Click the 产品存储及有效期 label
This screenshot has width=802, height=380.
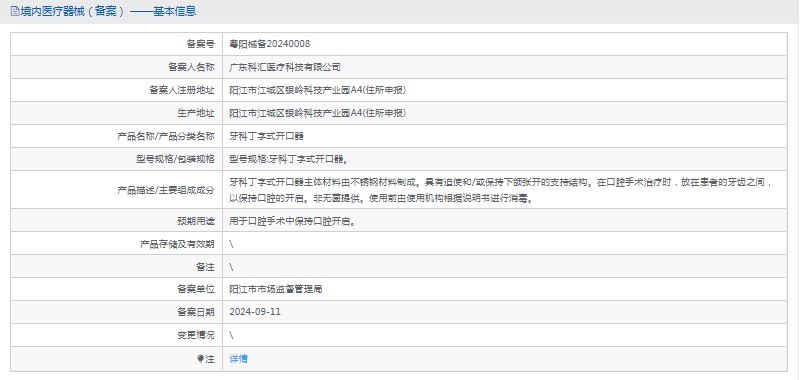pos(177,244)
